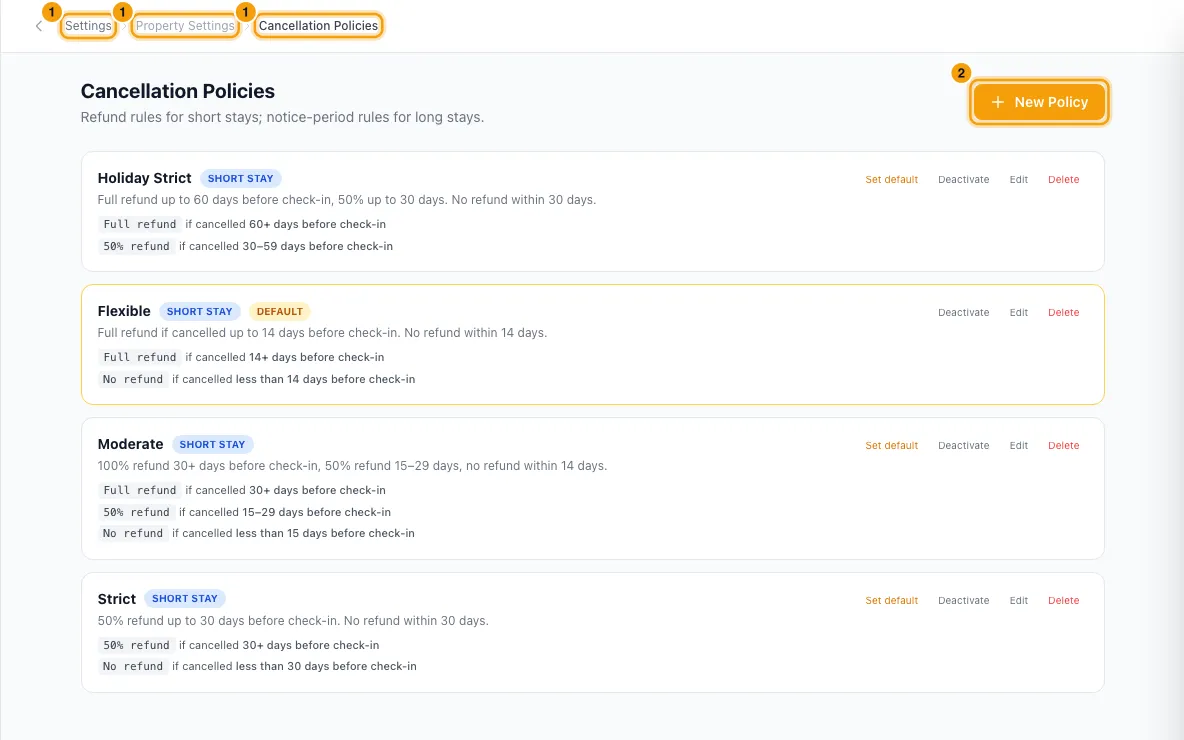Edit the Moderate policy
1184x740 pixels.
(1019, 446)
